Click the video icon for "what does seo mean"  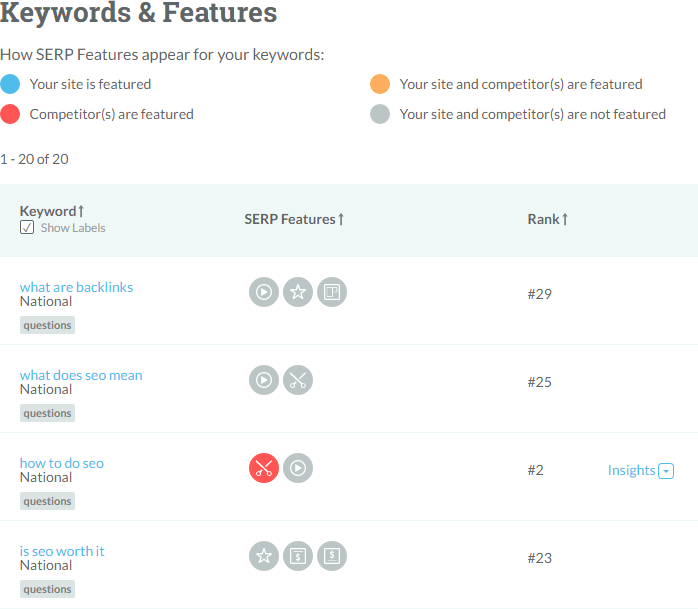(x=264, y=380)
